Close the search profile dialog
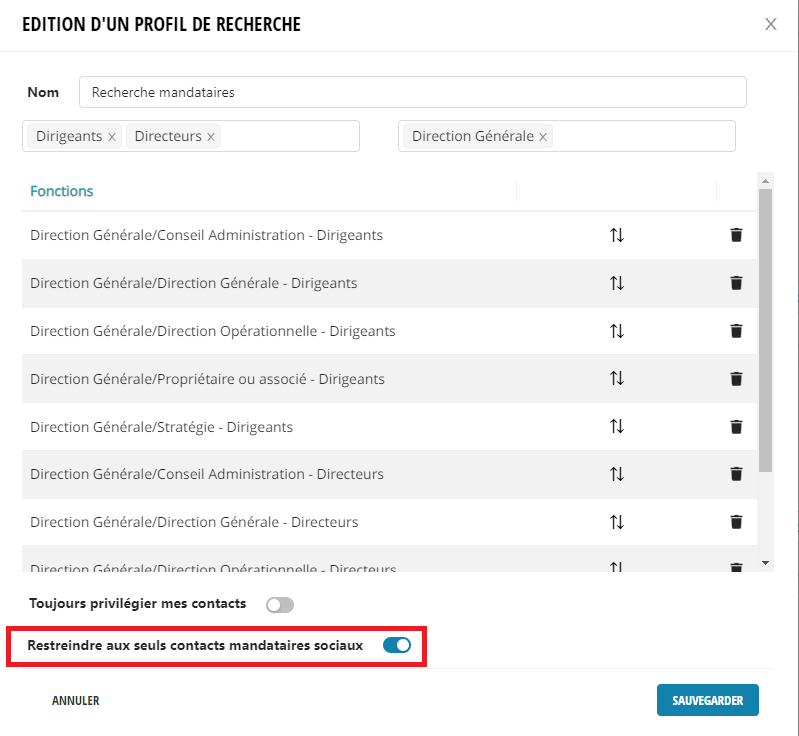The height and width of the screenshot is (736, 799). click(770, 24)
